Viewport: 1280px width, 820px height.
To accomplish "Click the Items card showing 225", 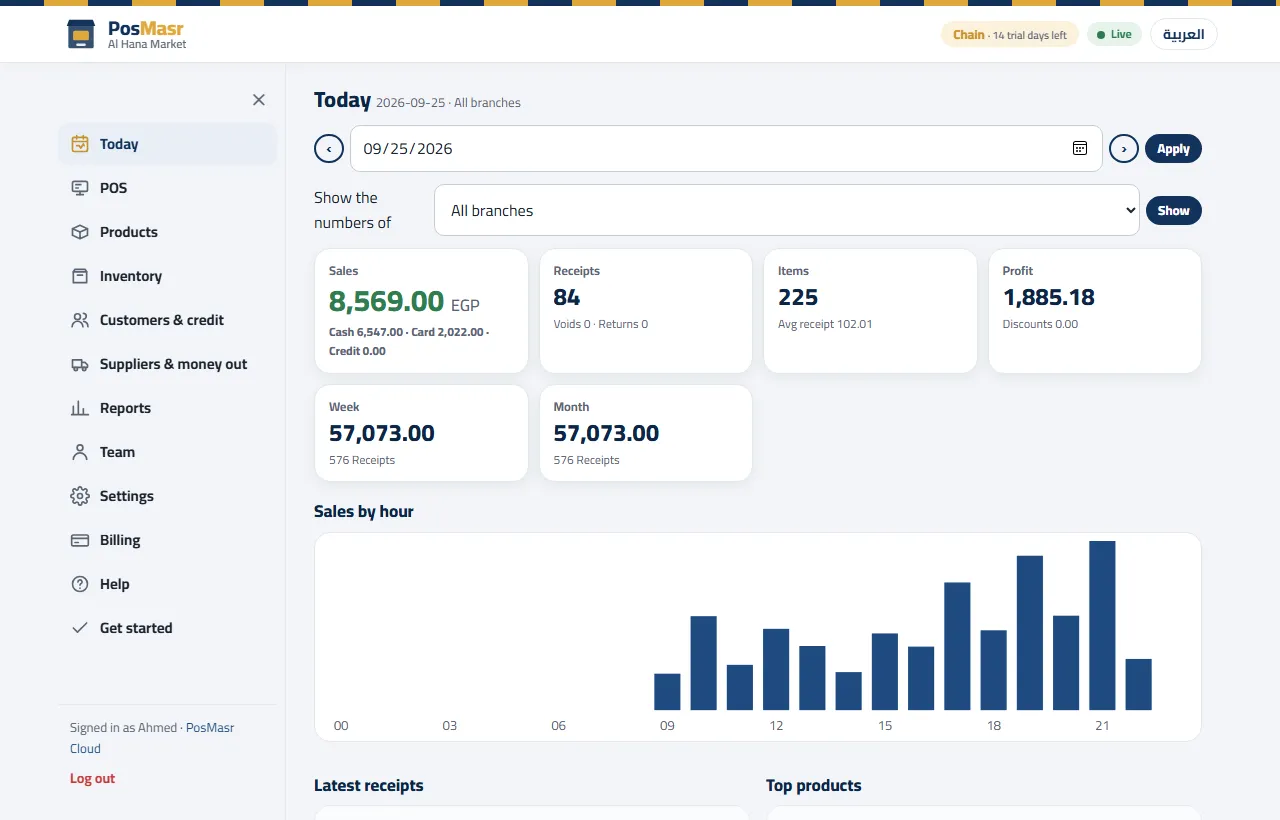I will coord(870,311).
